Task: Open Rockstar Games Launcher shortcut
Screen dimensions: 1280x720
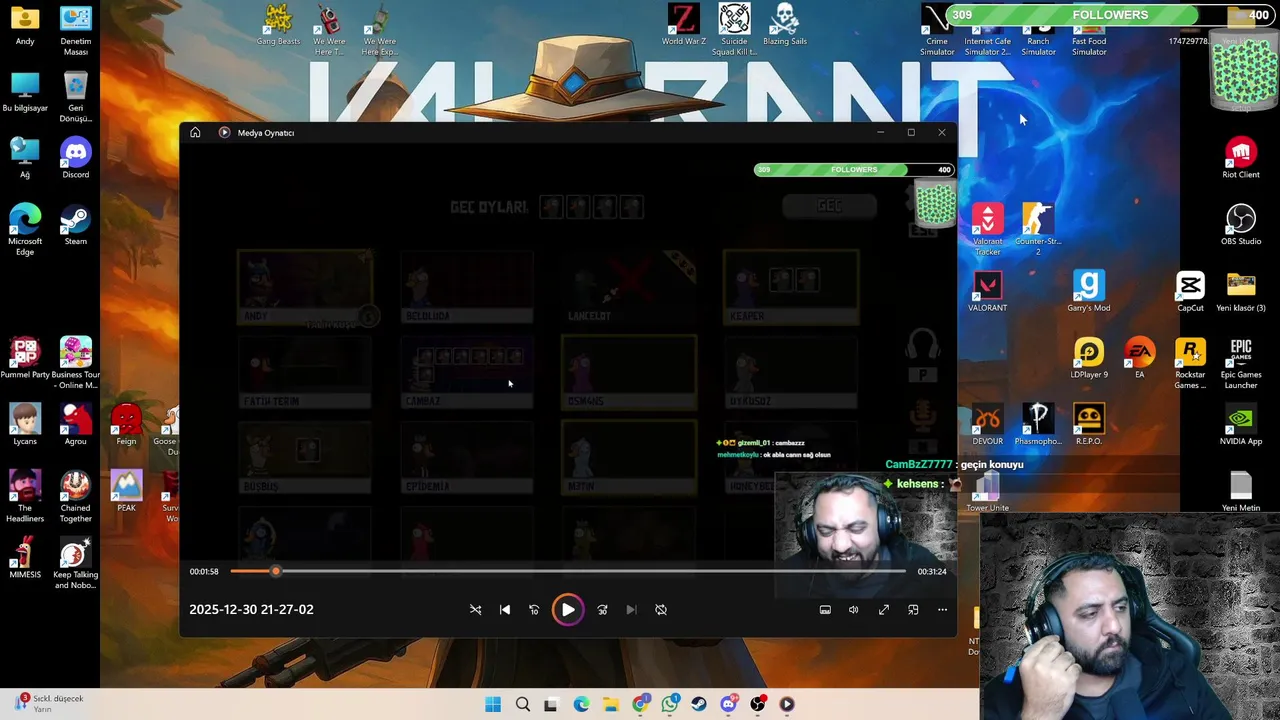Action: click(x=1190, y=364)
